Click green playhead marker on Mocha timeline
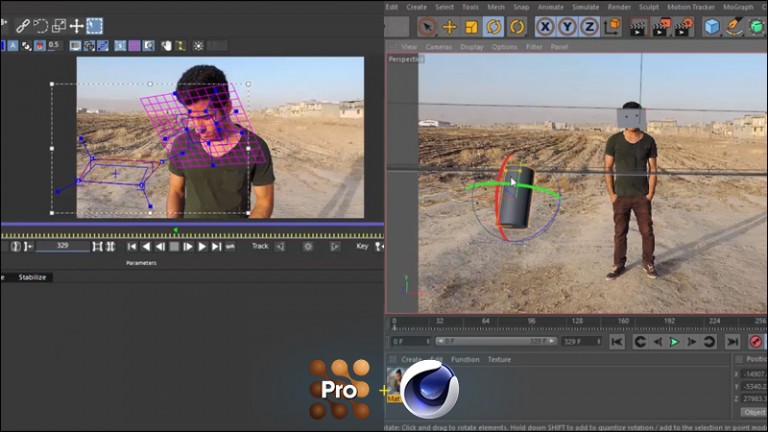768x432 pixels. pyautogui.click(x=175, y=230)
